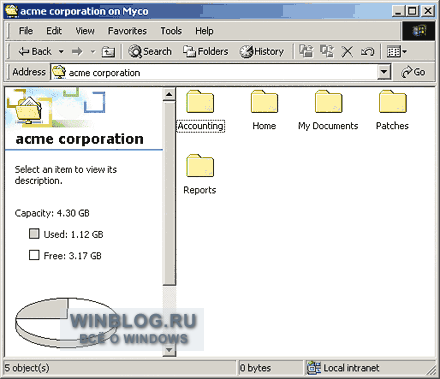Viewport: 440px width, 379px height.
Task: Click the Windows logo throbber icon
Action: coord(419,31)
